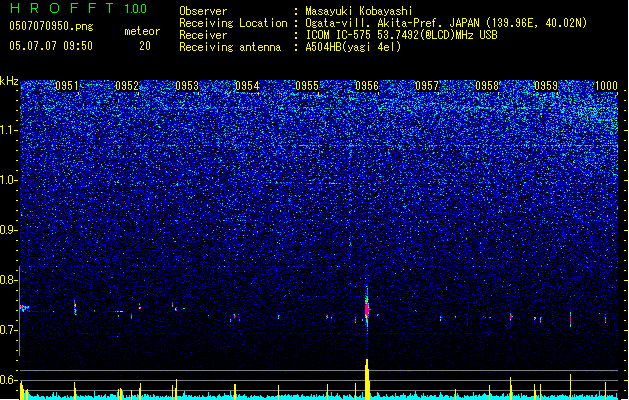Click the 0955 time marker

click(307, 86)
